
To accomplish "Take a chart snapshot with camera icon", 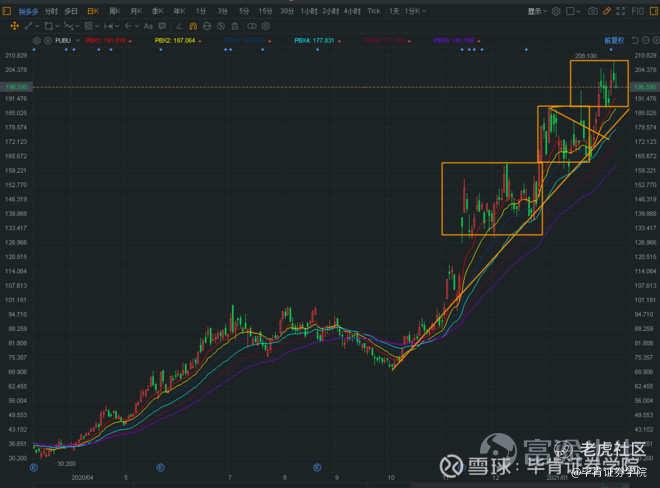I will 593,11.
